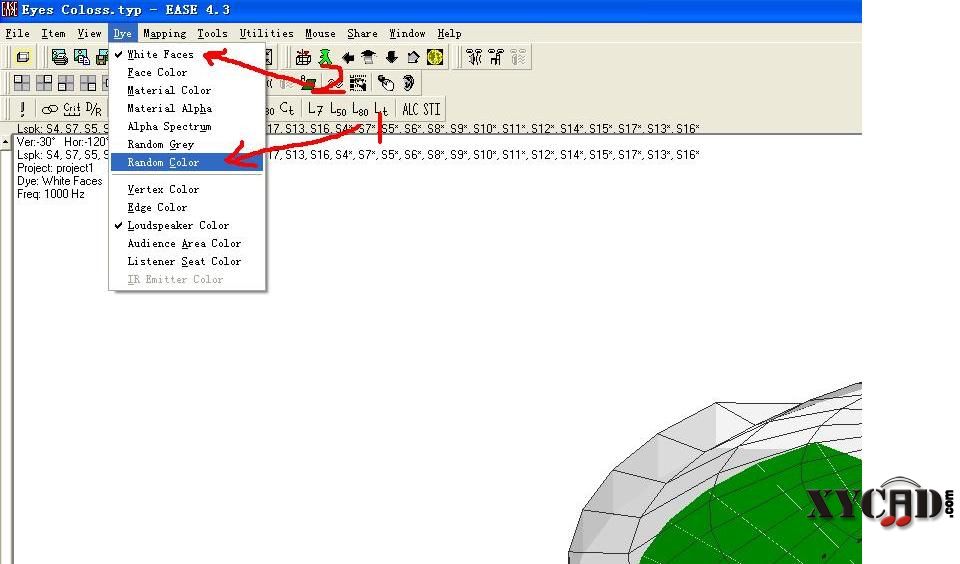Viewport: 960px width, 564px height.
Task: Select highlighted Random Color menu entry
Action: pos(187,162)
